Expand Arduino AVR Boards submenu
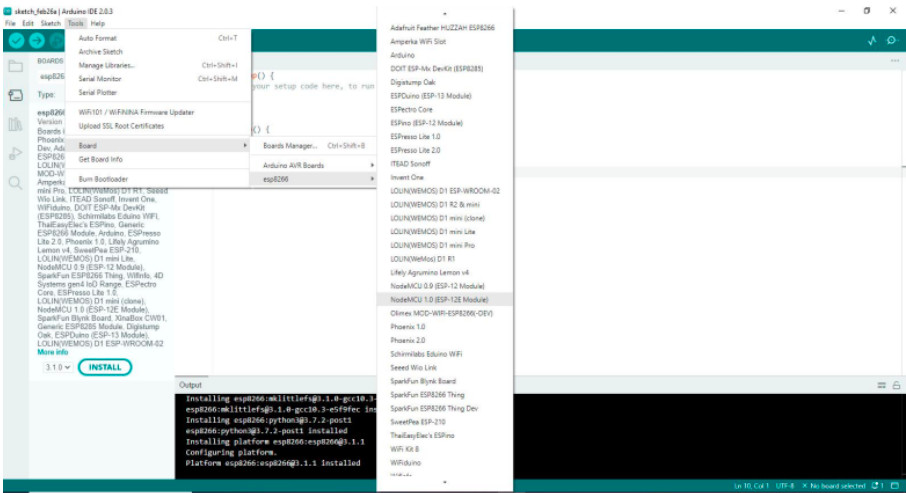Screen dimensions: 906x493 point(313,166)
